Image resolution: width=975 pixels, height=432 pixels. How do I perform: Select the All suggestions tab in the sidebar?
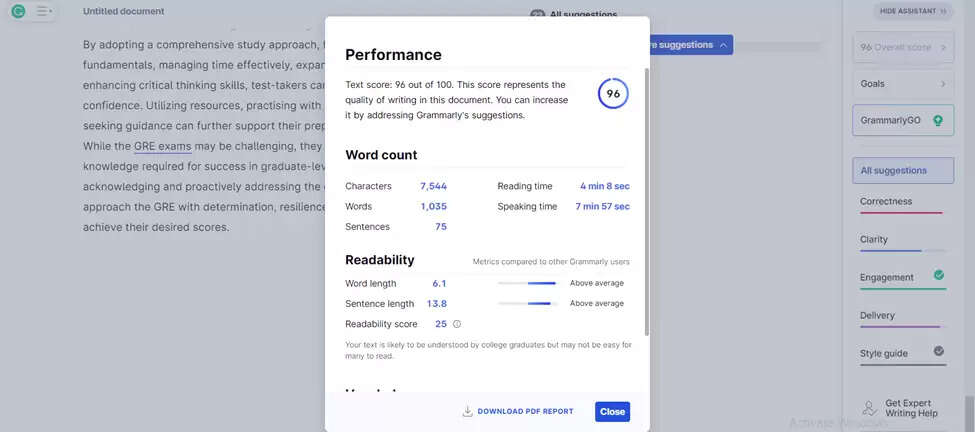pyautogui.click(x=894, y=170)
